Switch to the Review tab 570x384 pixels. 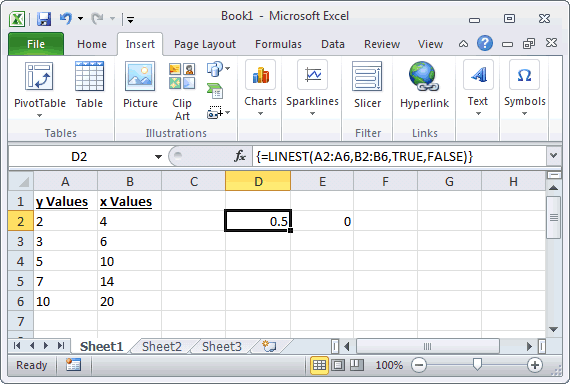tap(382, 44)
